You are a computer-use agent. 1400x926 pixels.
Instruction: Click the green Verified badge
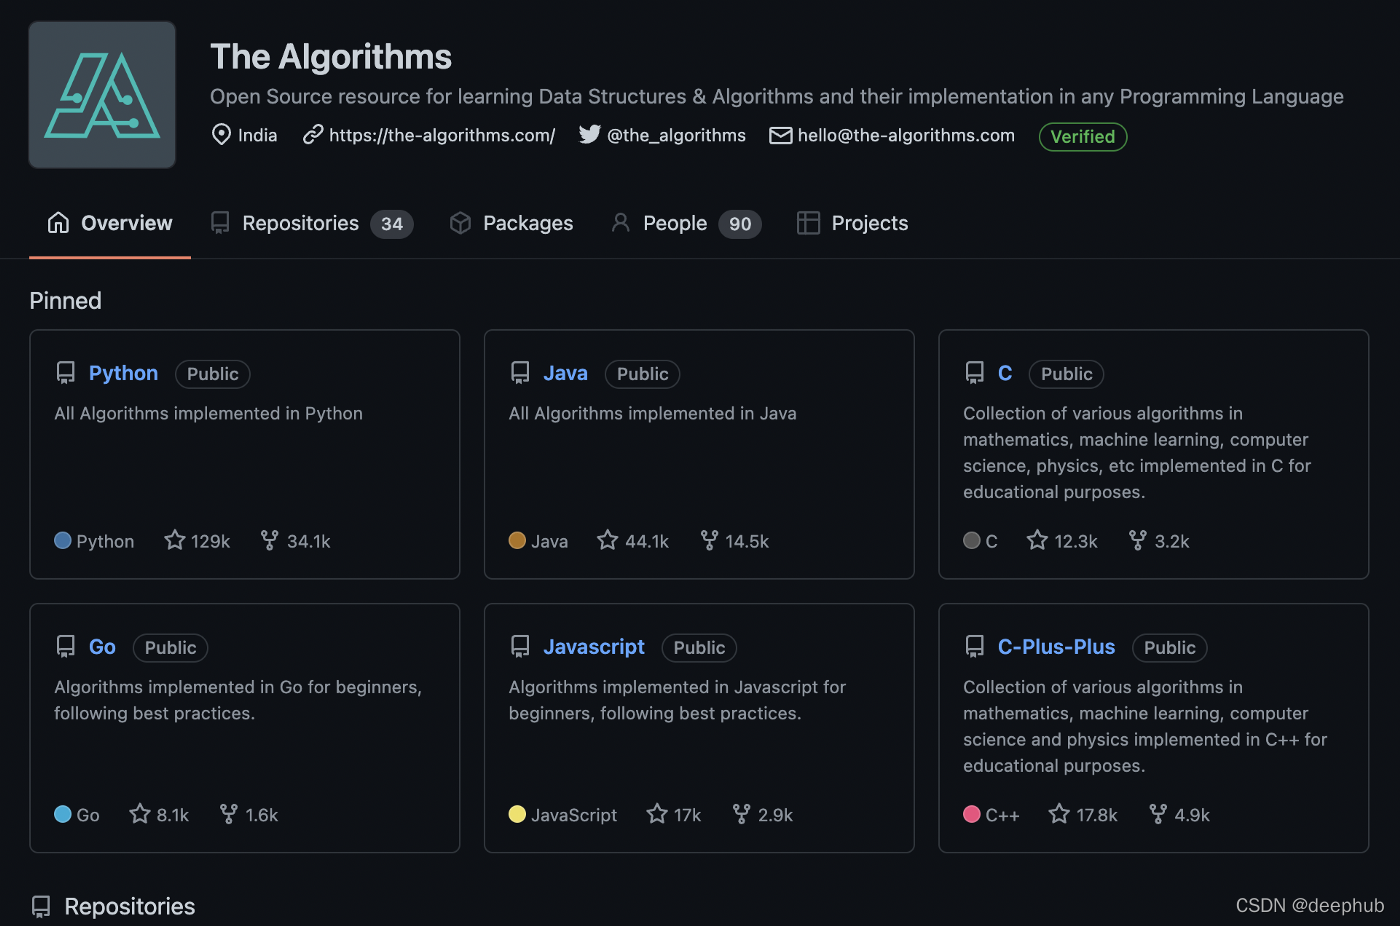tap(1083, 137)
